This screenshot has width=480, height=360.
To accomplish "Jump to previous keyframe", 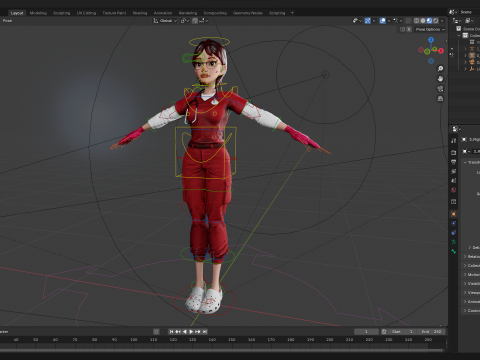I will coord(178,332).
